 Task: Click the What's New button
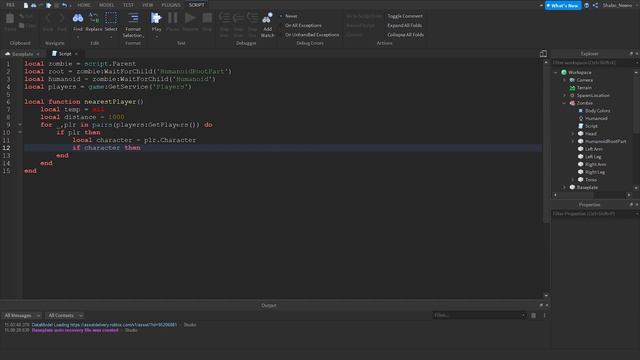click(x=563, y=6)
